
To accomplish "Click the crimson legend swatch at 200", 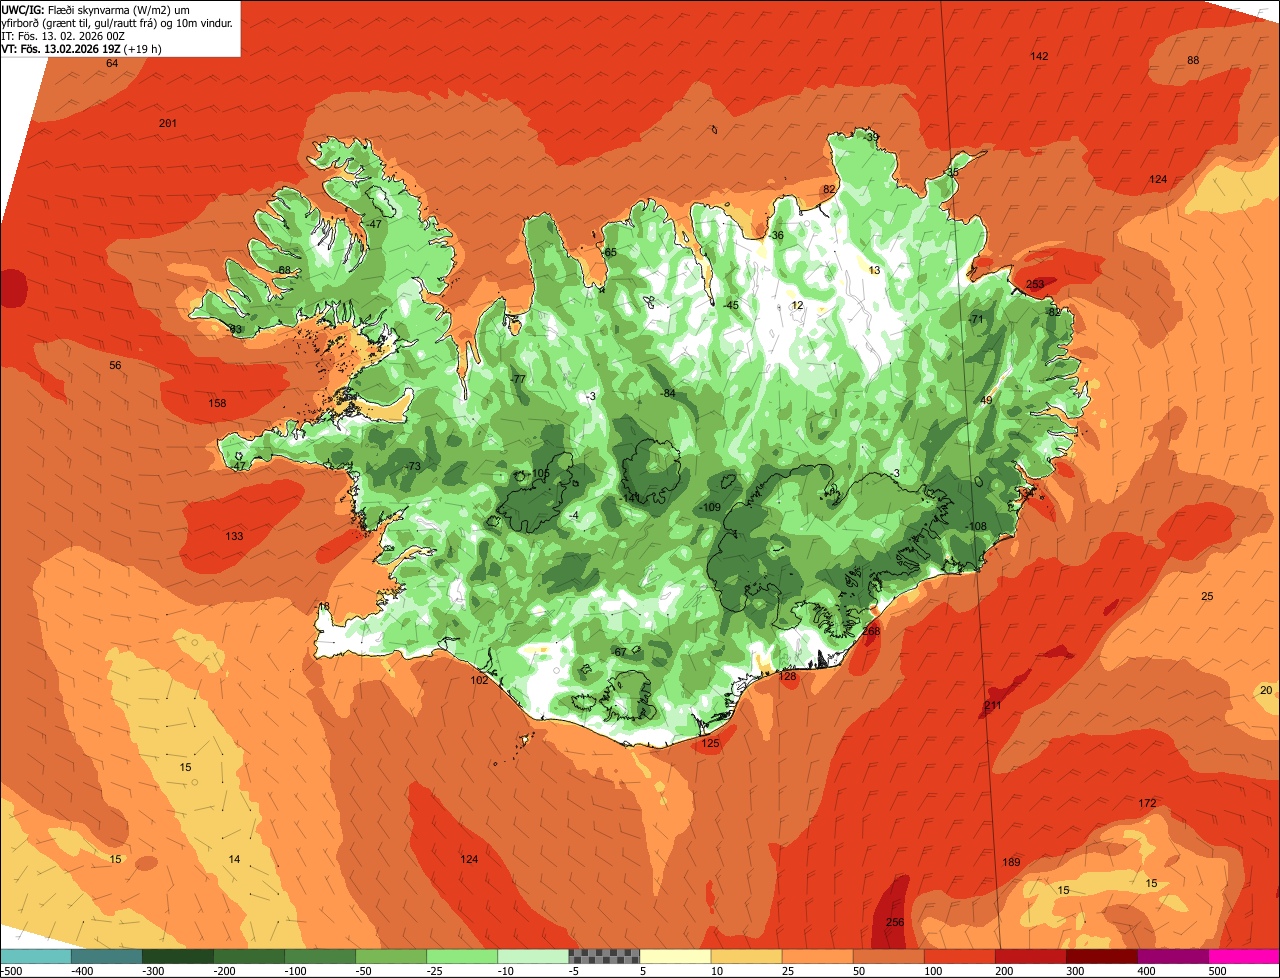I will pyautogui.click(x=1031, y=956).
